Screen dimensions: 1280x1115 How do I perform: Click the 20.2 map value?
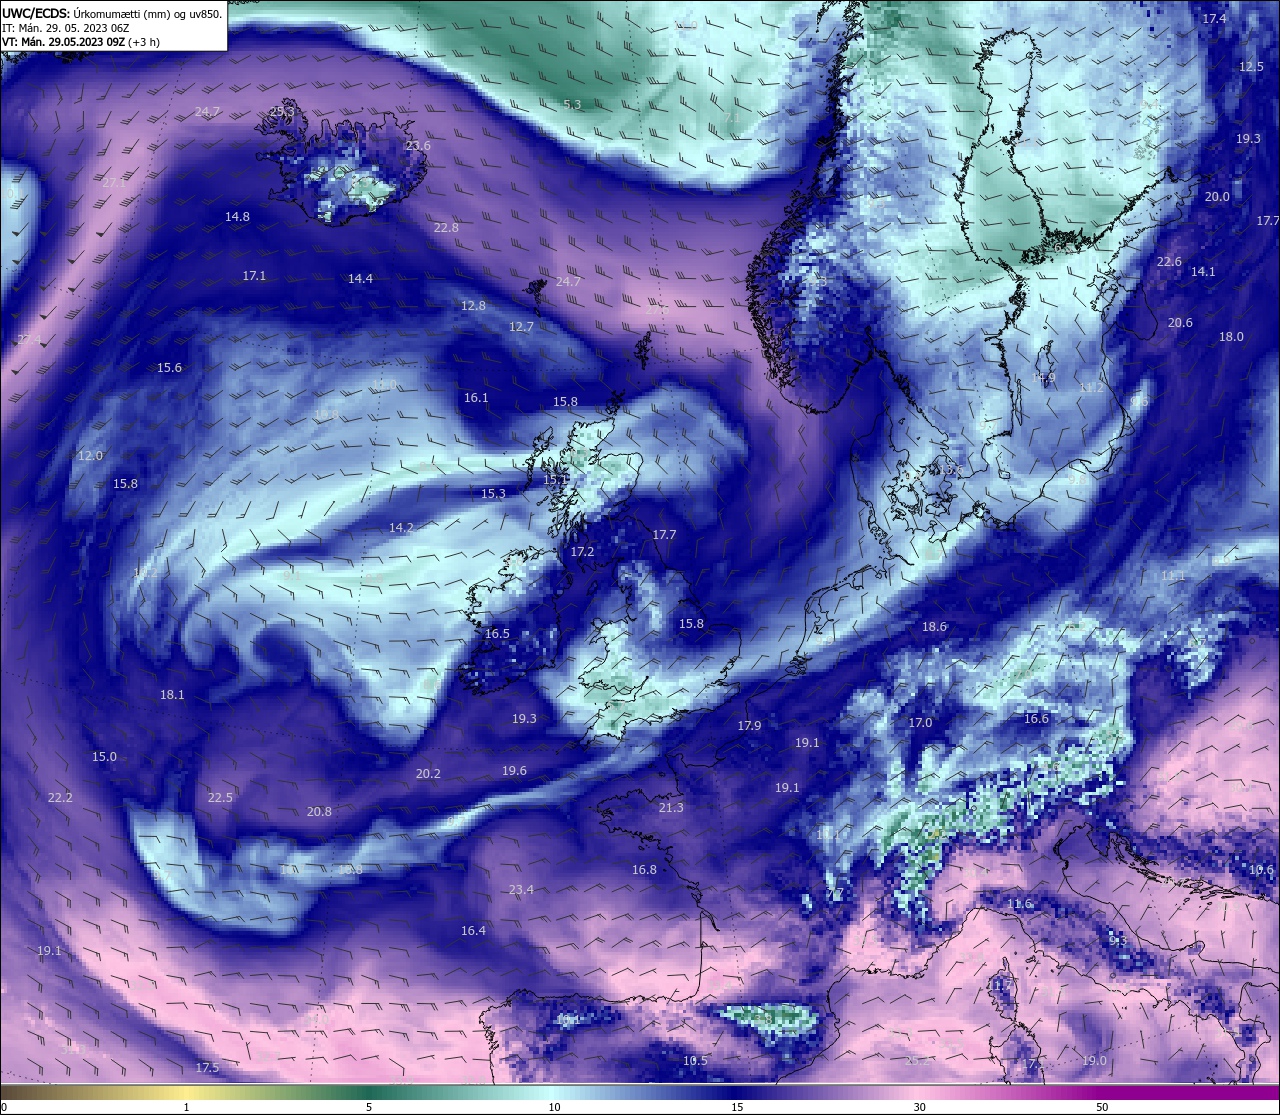[428, 773]
